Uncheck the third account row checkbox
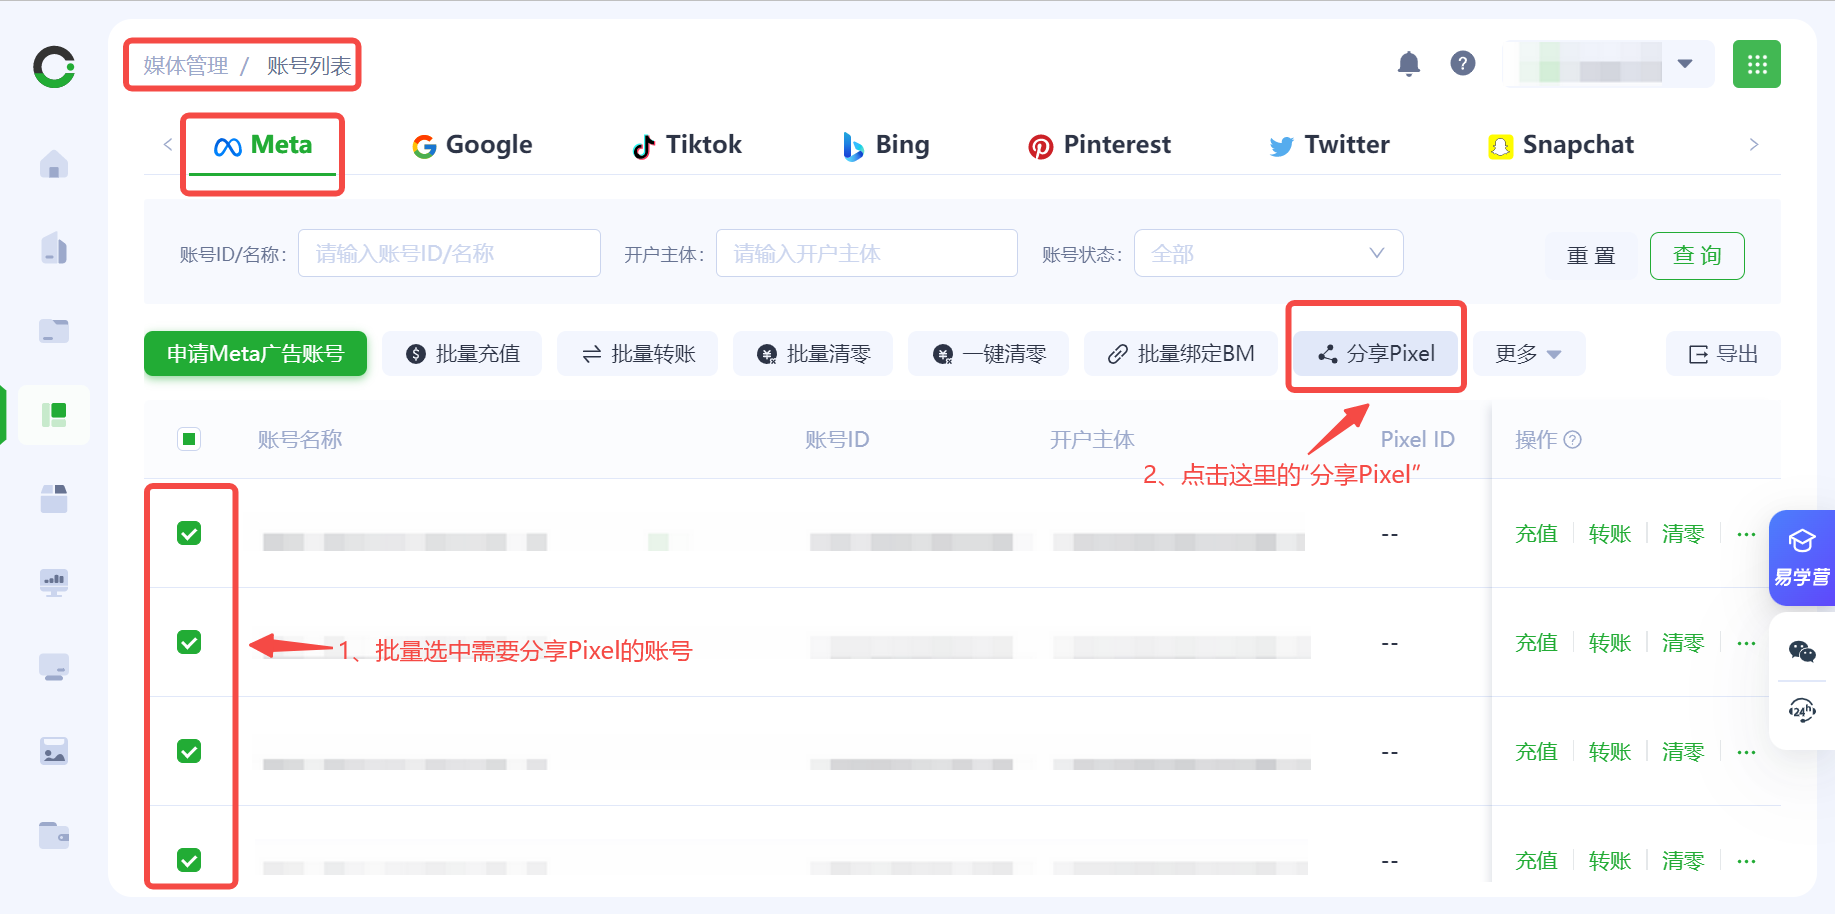Screen dimensions: 1835x914 (189, 751)
